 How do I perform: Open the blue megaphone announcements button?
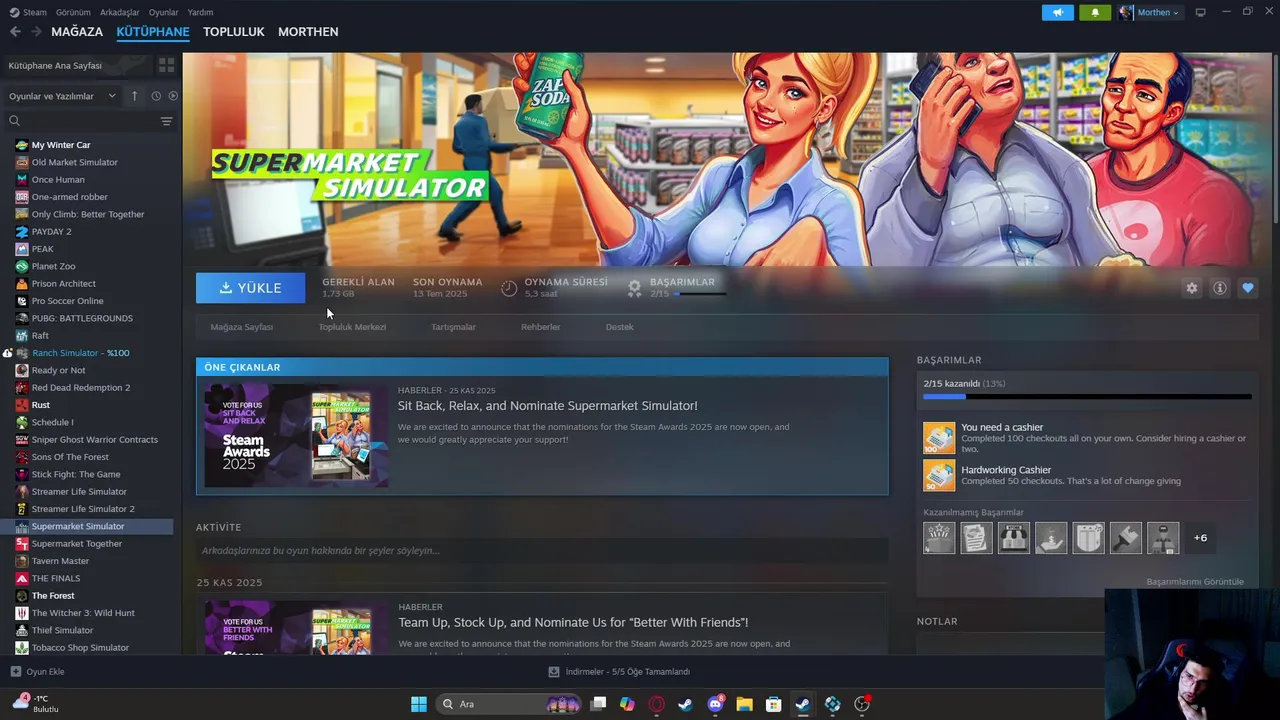tap(1057, 12)
